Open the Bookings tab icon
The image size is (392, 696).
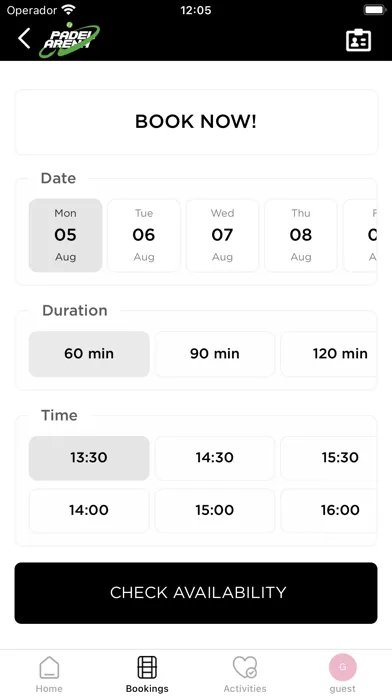coord(147,667)
